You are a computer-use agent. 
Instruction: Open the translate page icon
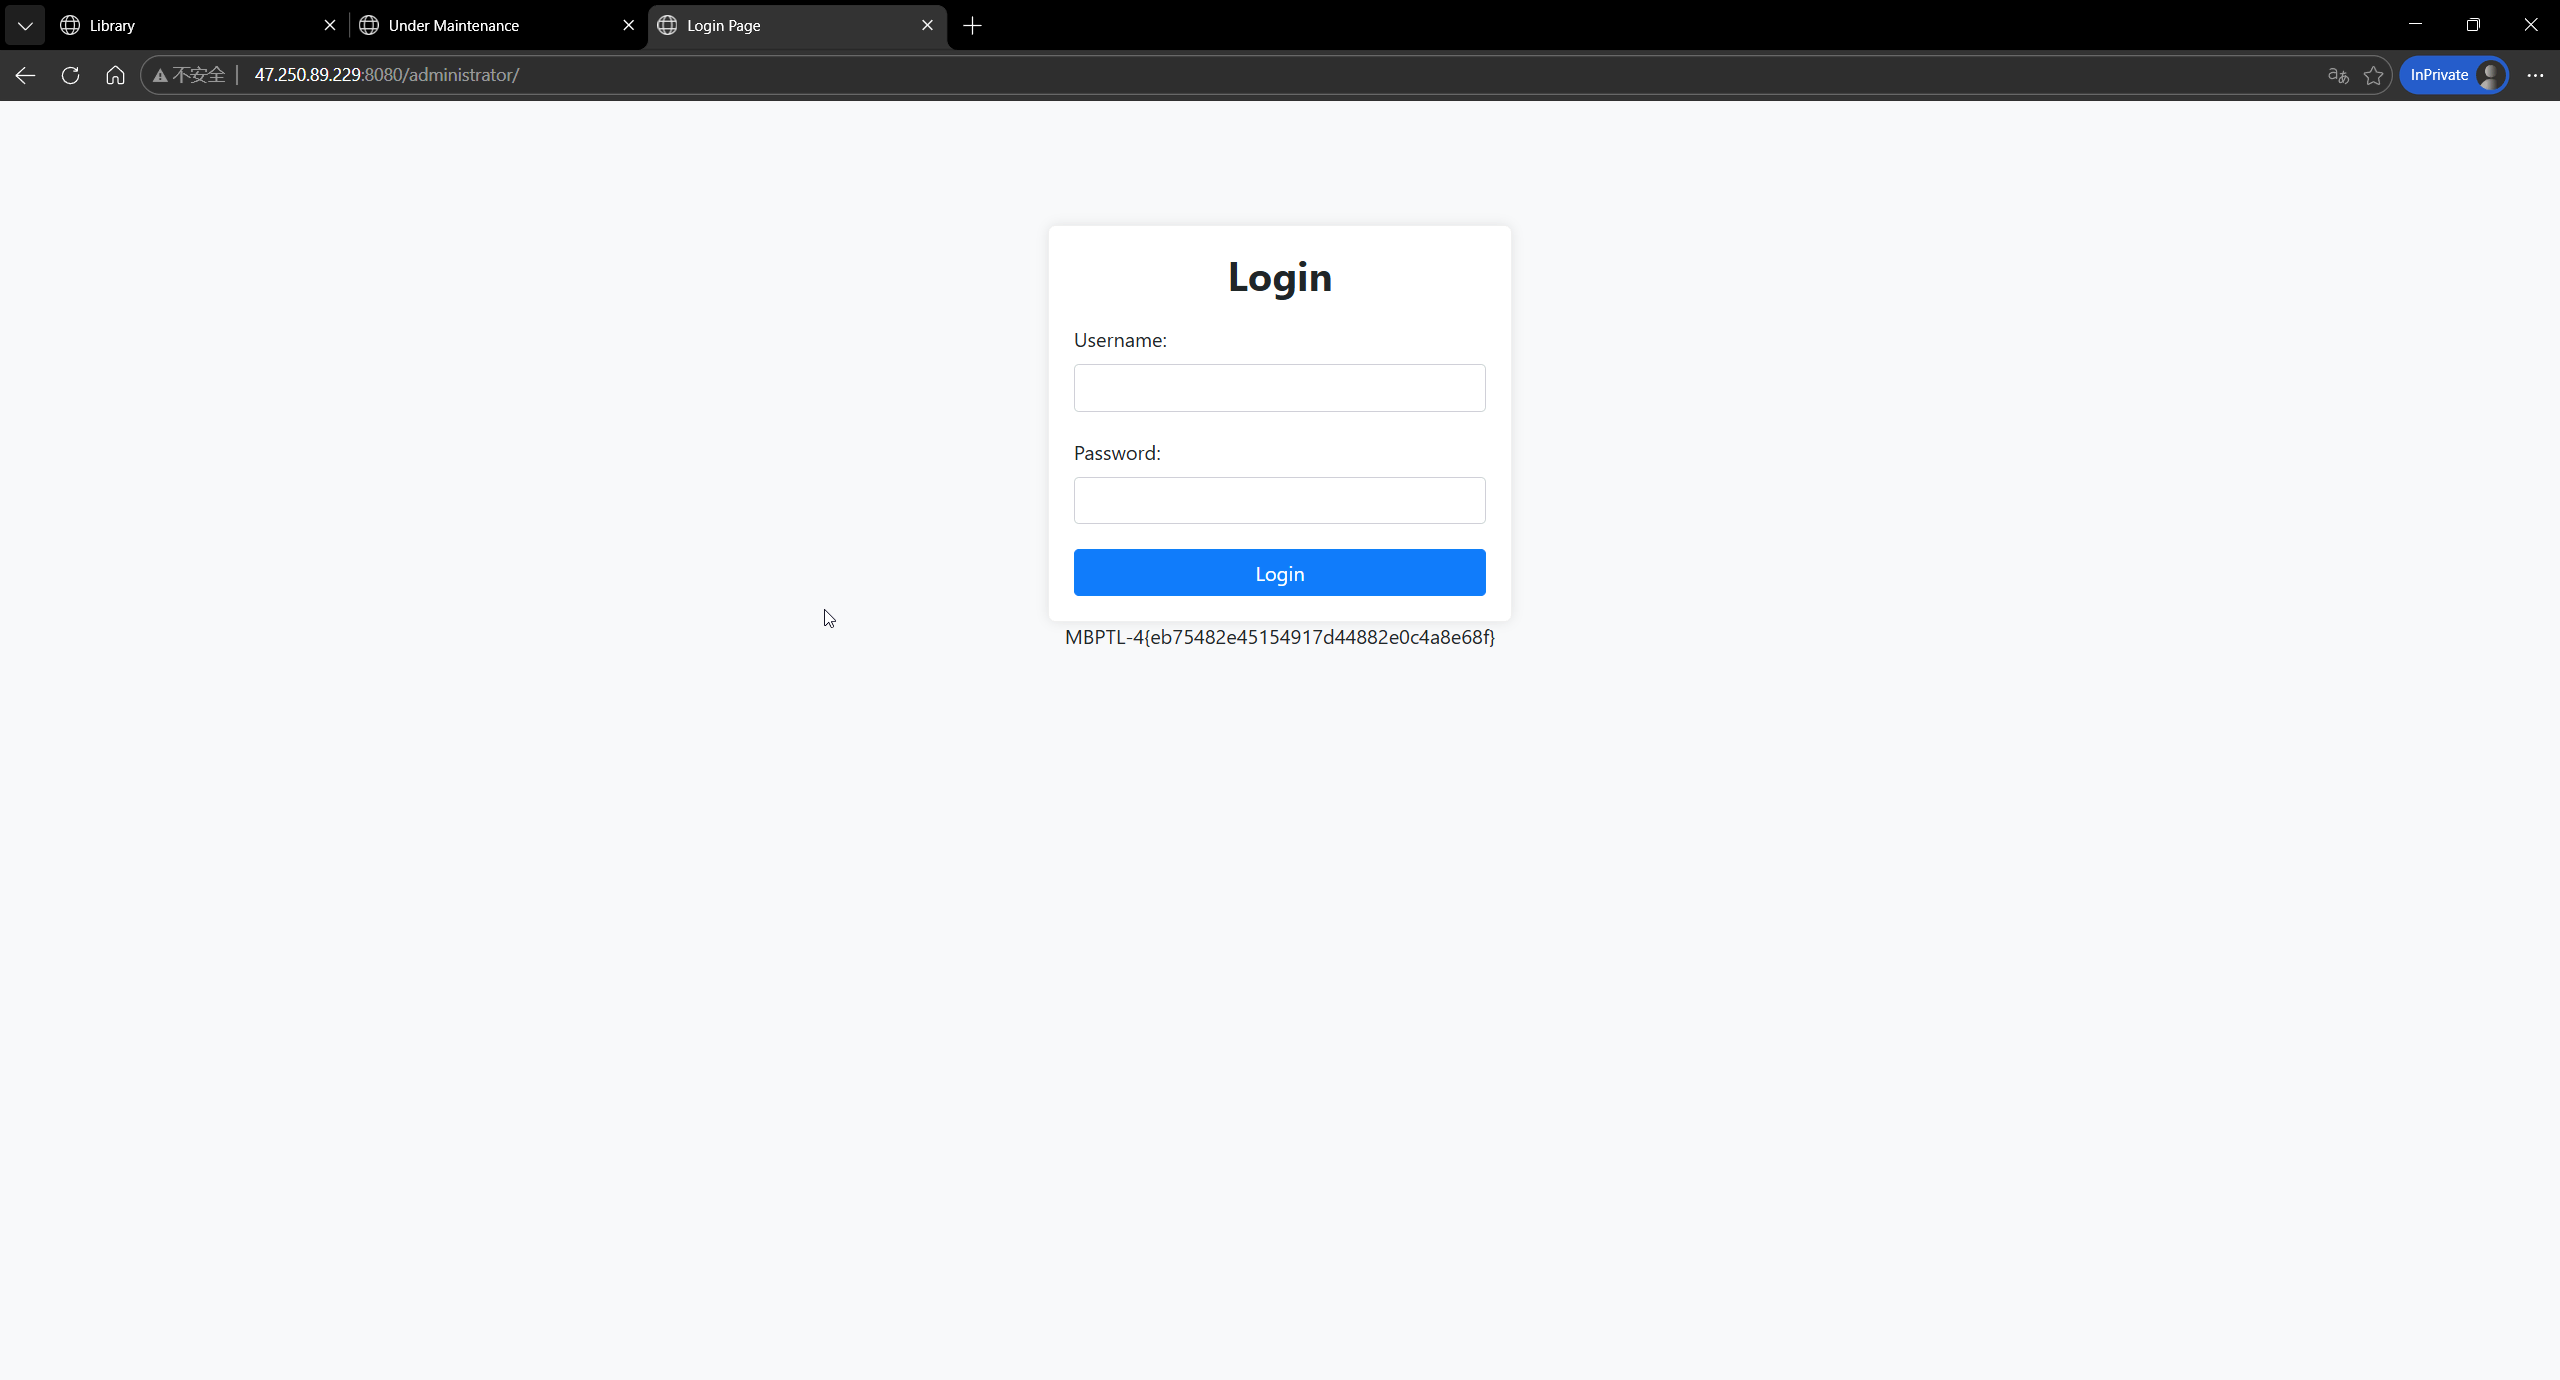point(2337,75)
